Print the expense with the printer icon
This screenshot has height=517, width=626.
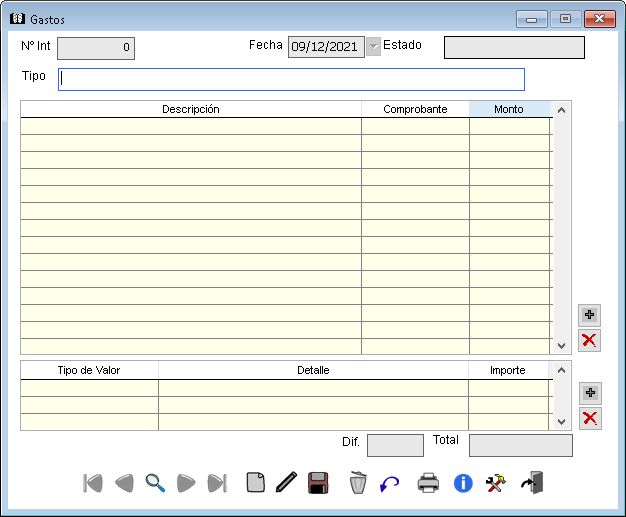click(x=428, y=483)
